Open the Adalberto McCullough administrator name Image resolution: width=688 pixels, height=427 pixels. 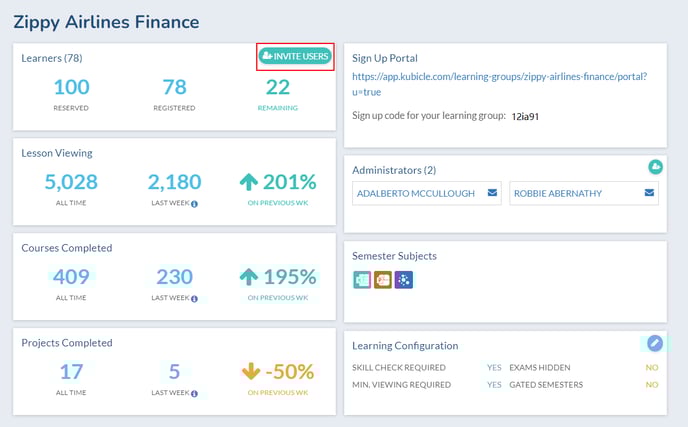tap(416, 194)
